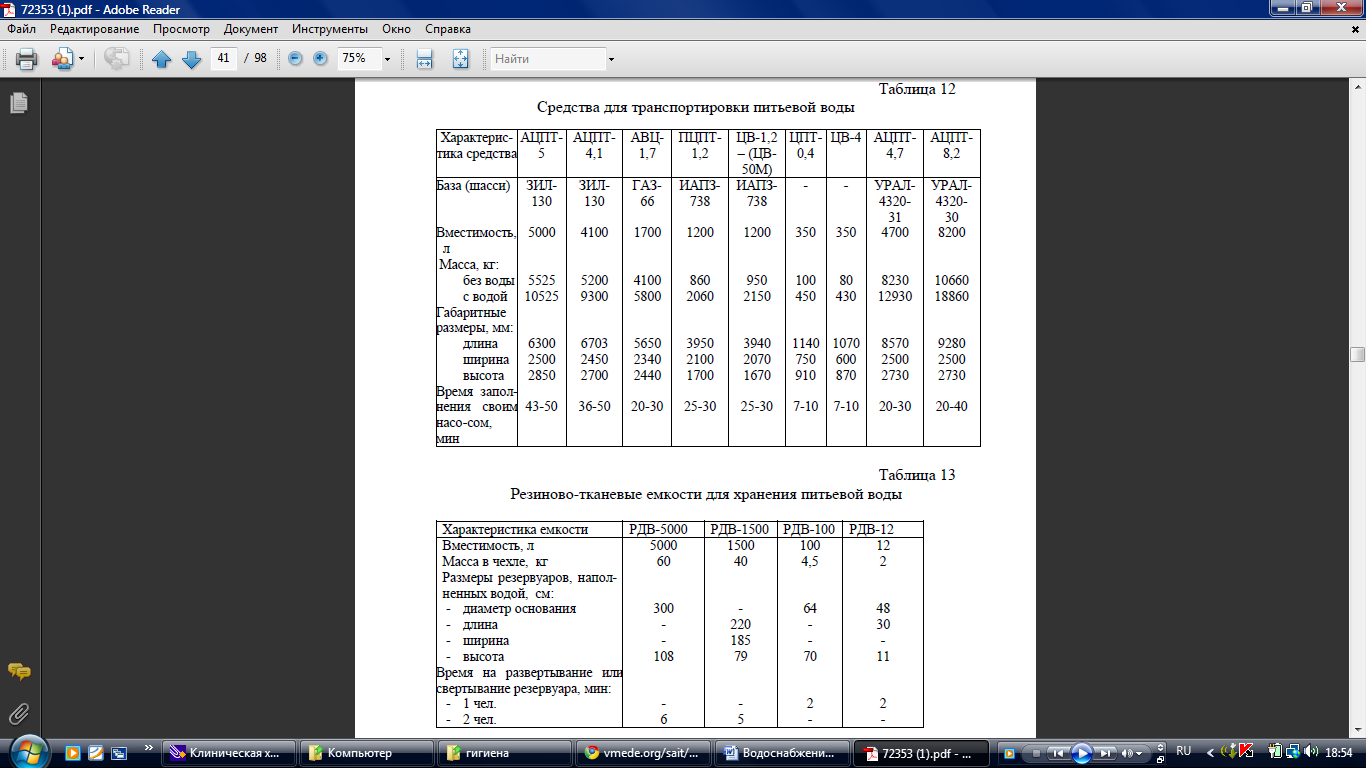The height and width of the screenshot is (768, 1366).
Task: Open the Окно menu
Action: [x=396, y=29]
